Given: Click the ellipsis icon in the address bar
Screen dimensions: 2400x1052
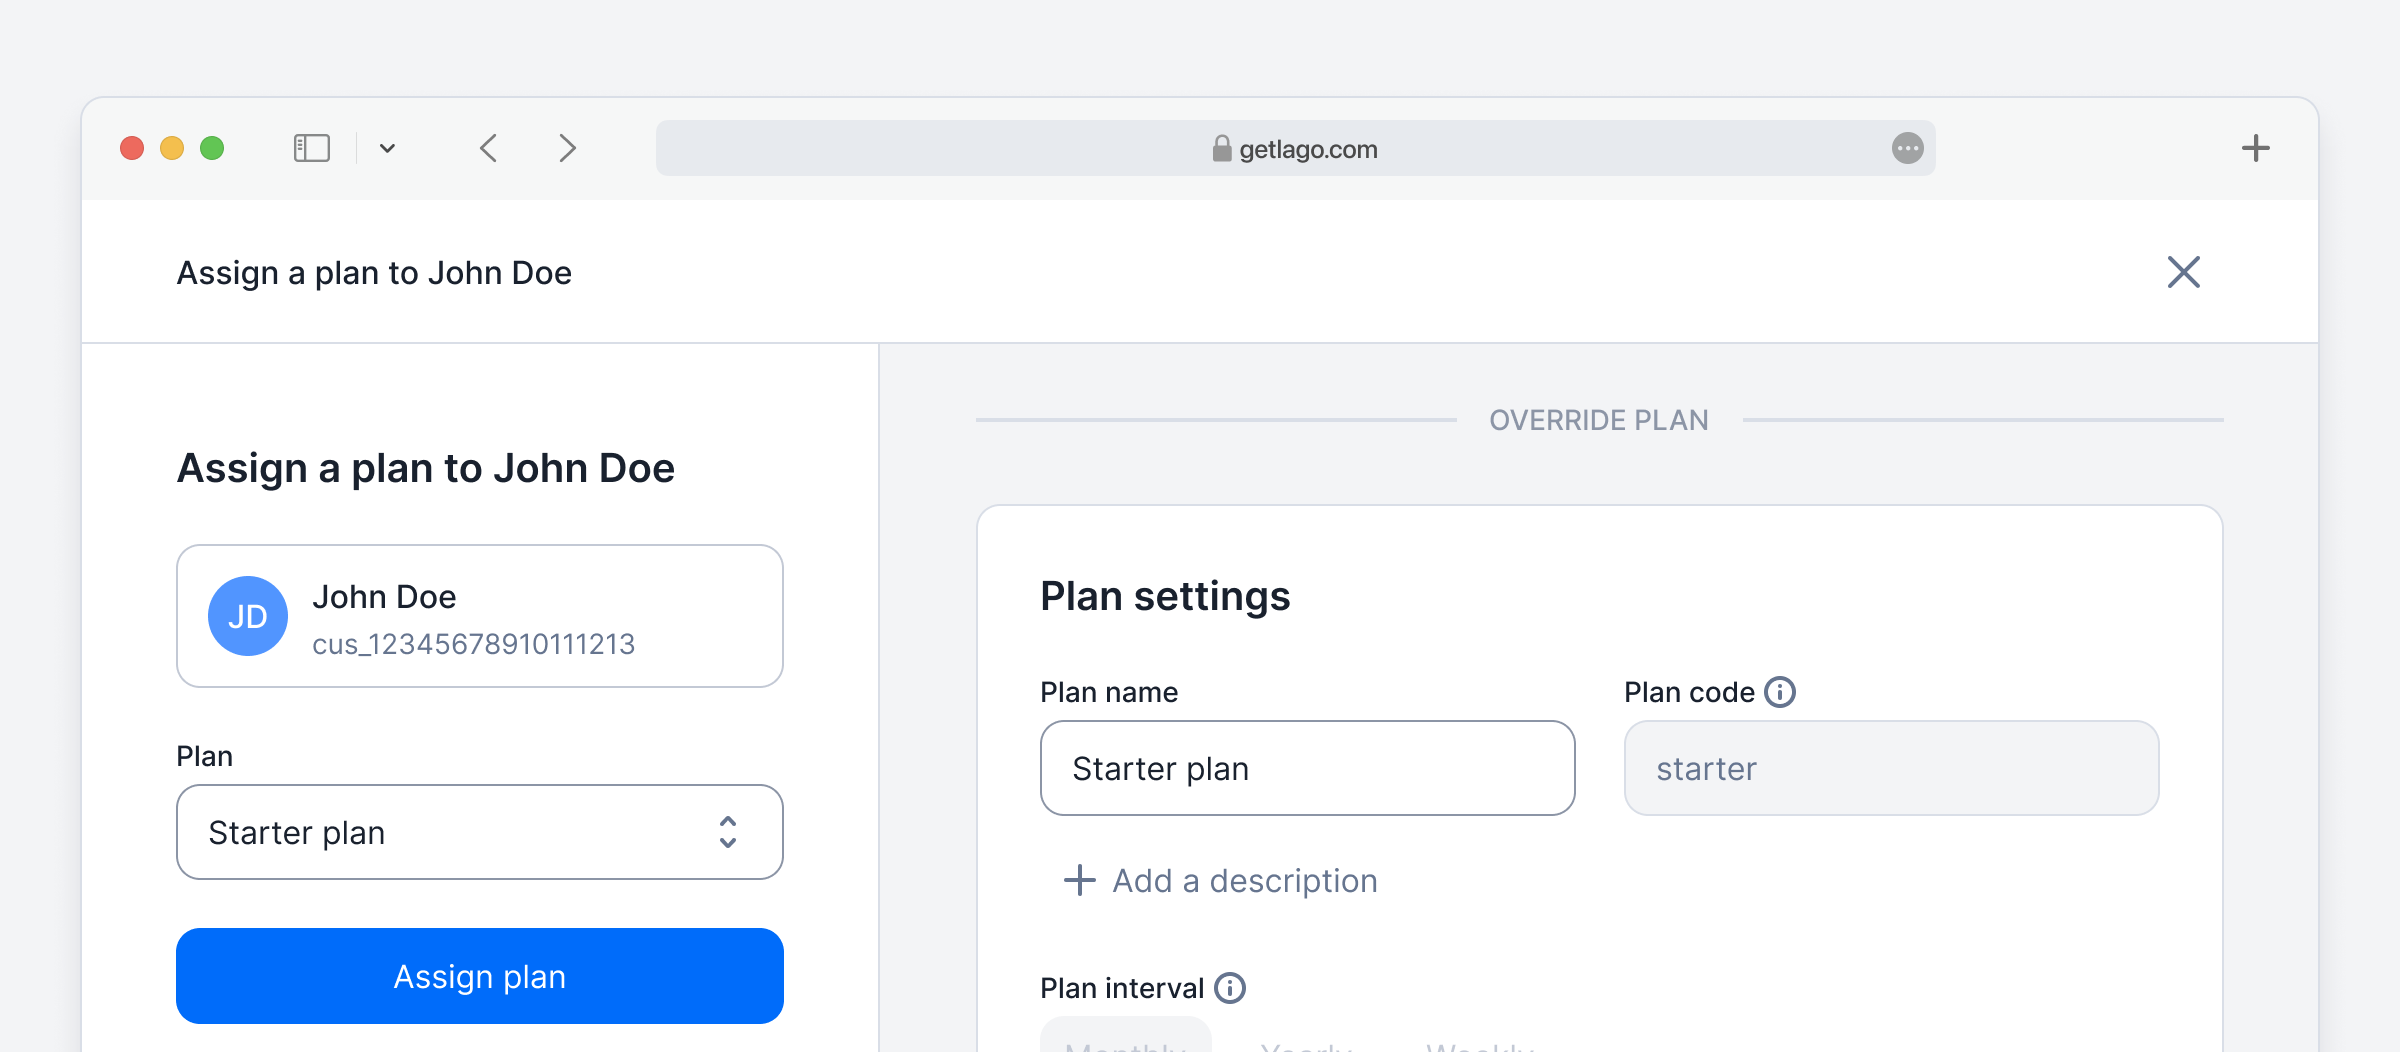Looking at the screenshot, I should pos(1907,148).
